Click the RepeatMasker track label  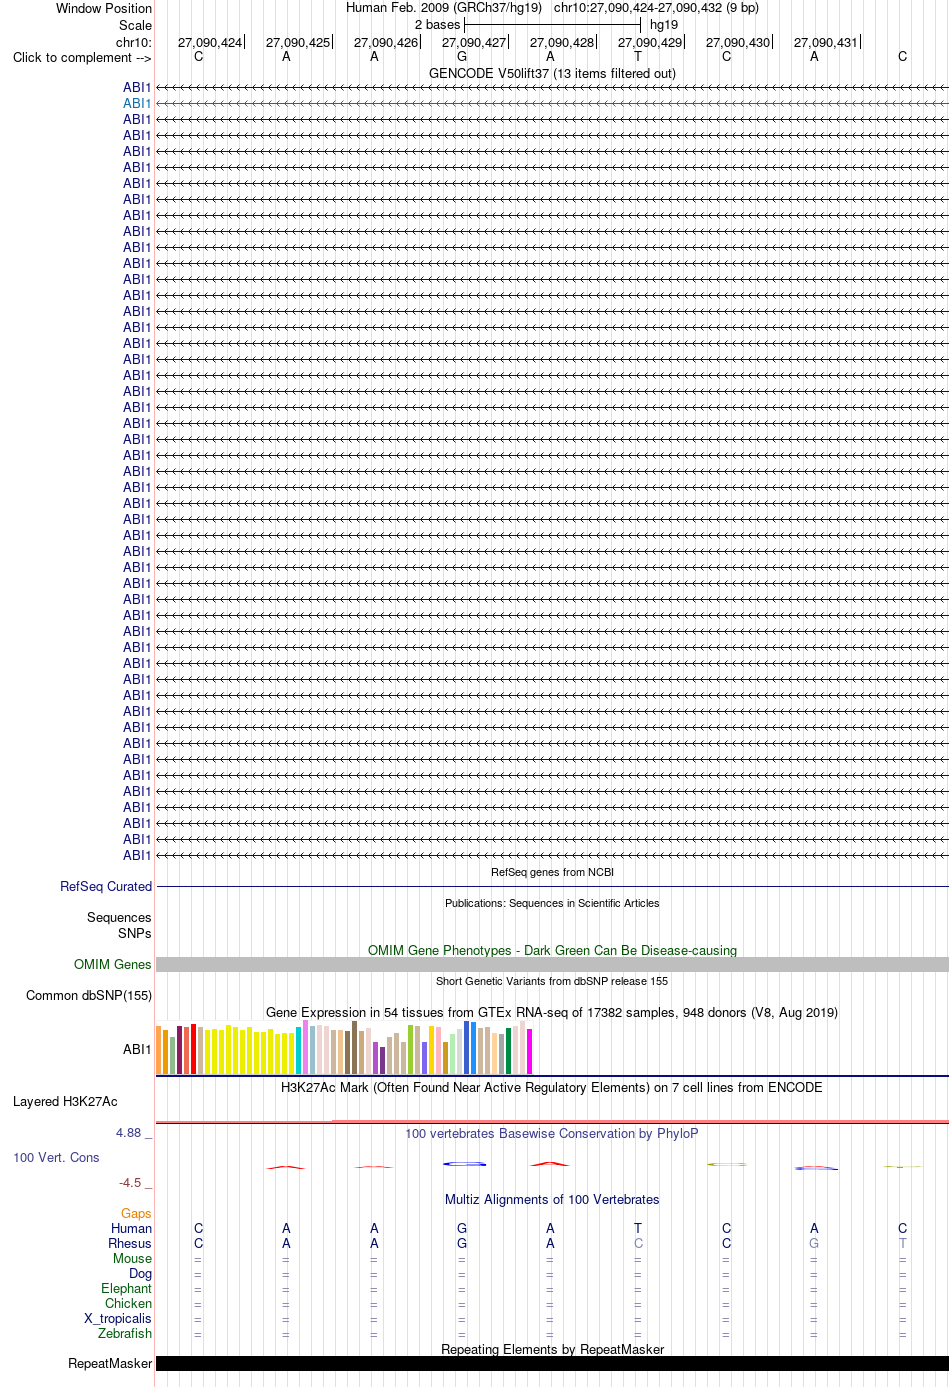[110, 1363]
